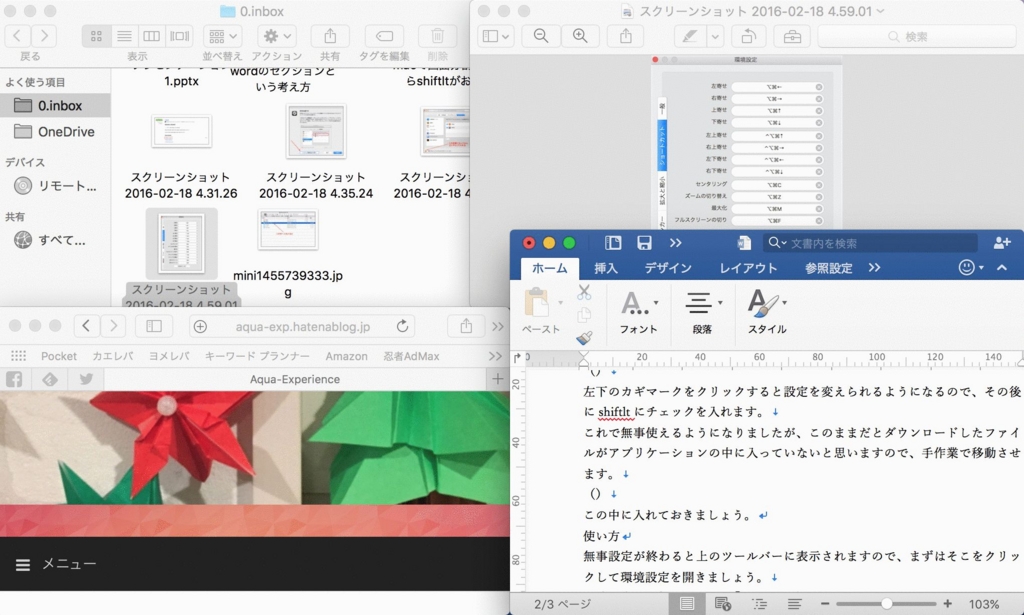Screen dimensions: 1024x615
Task: Click the Safari address bar aqua-exp.hatenablog.jp
Action: click(302, 326)
